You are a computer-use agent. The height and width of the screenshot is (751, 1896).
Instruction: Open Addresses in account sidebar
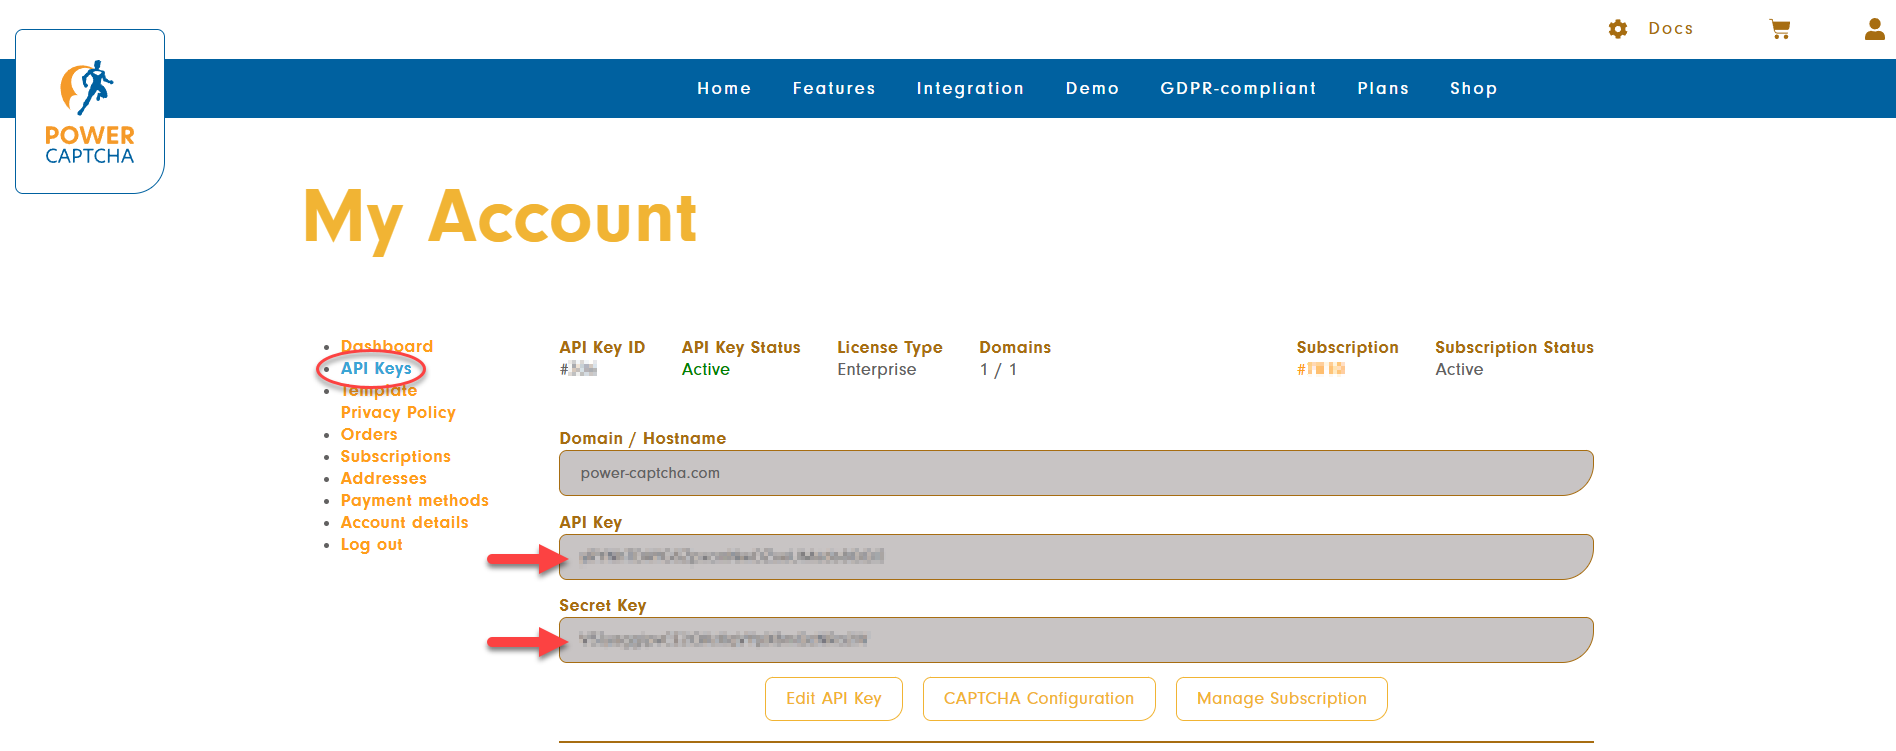(x=384, y=478)
